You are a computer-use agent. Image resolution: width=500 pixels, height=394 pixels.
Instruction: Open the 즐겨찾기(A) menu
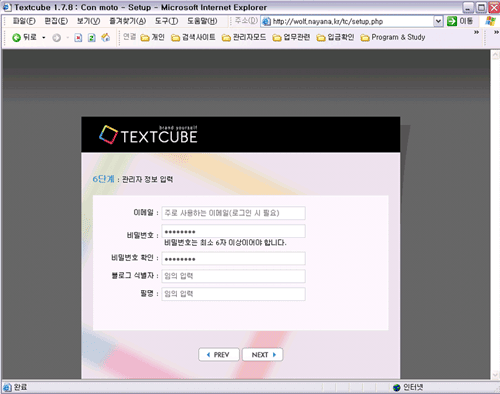click(128, 21)
